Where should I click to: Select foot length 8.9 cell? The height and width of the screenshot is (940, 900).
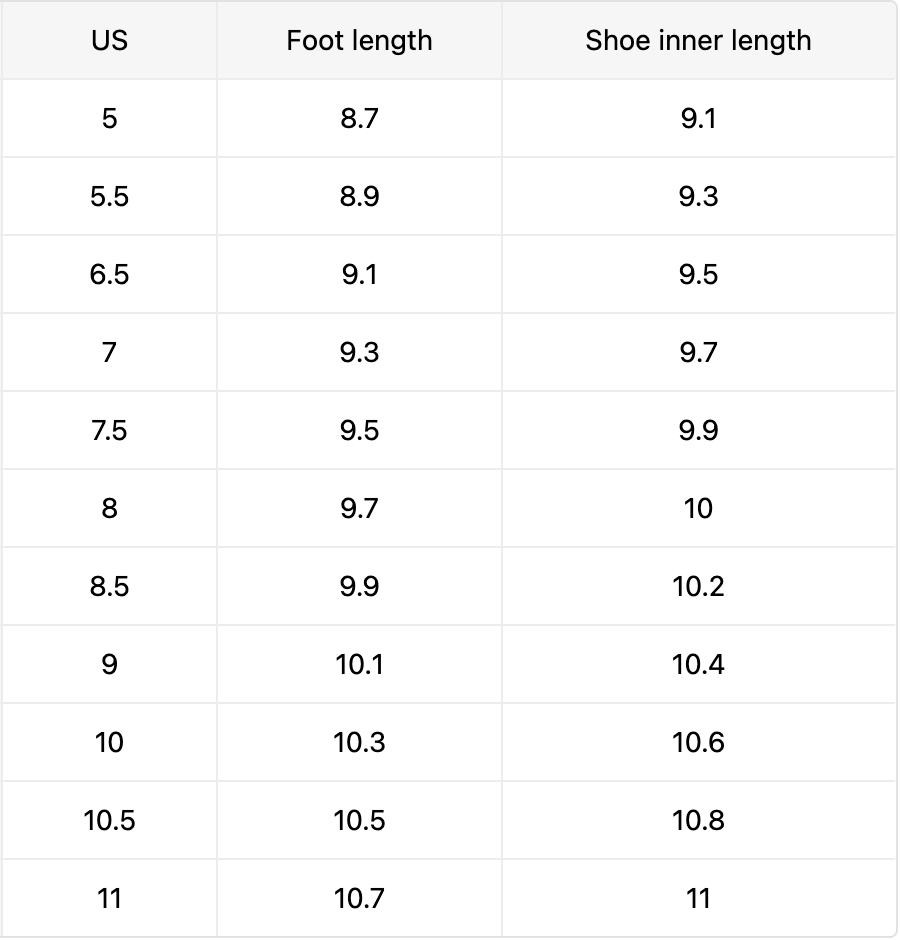(x=359, y=197)
